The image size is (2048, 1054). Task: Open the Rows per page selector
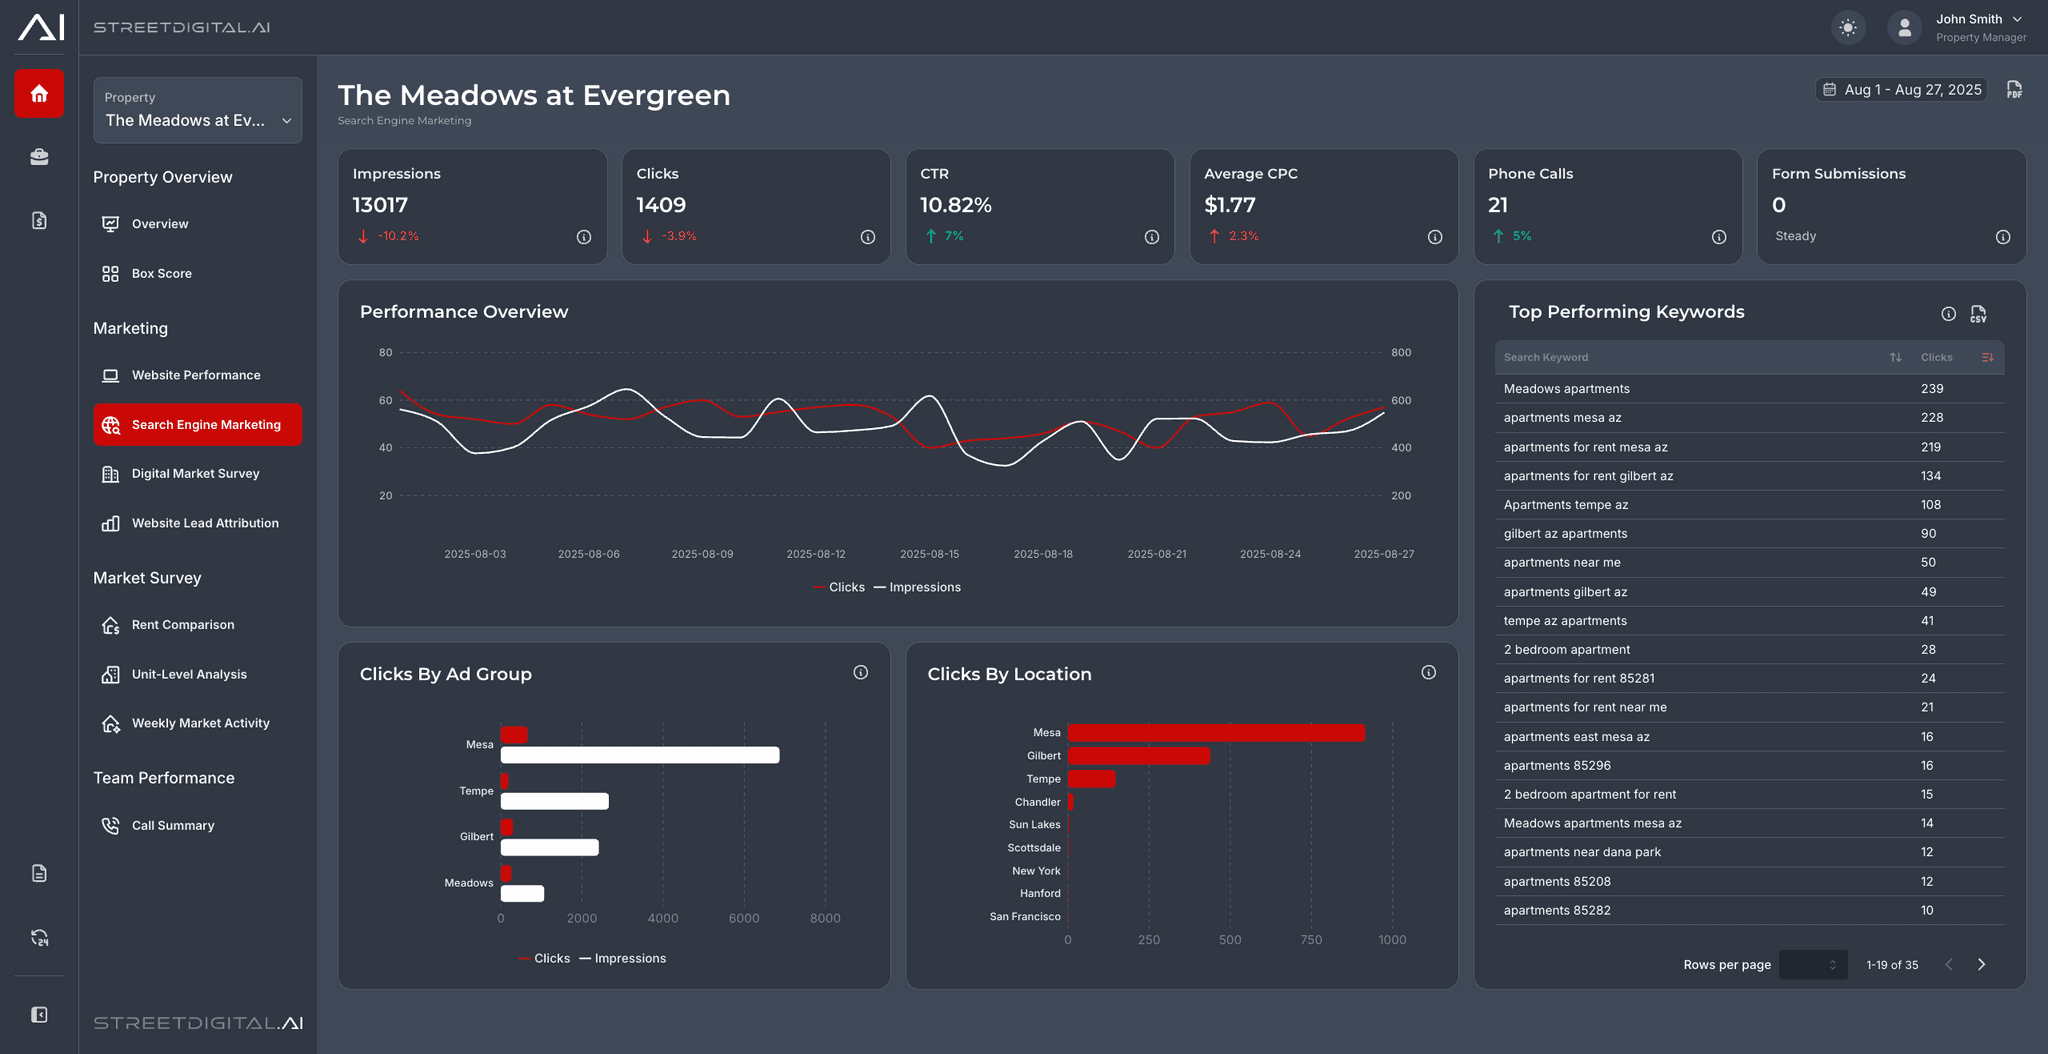[1812, 964]
